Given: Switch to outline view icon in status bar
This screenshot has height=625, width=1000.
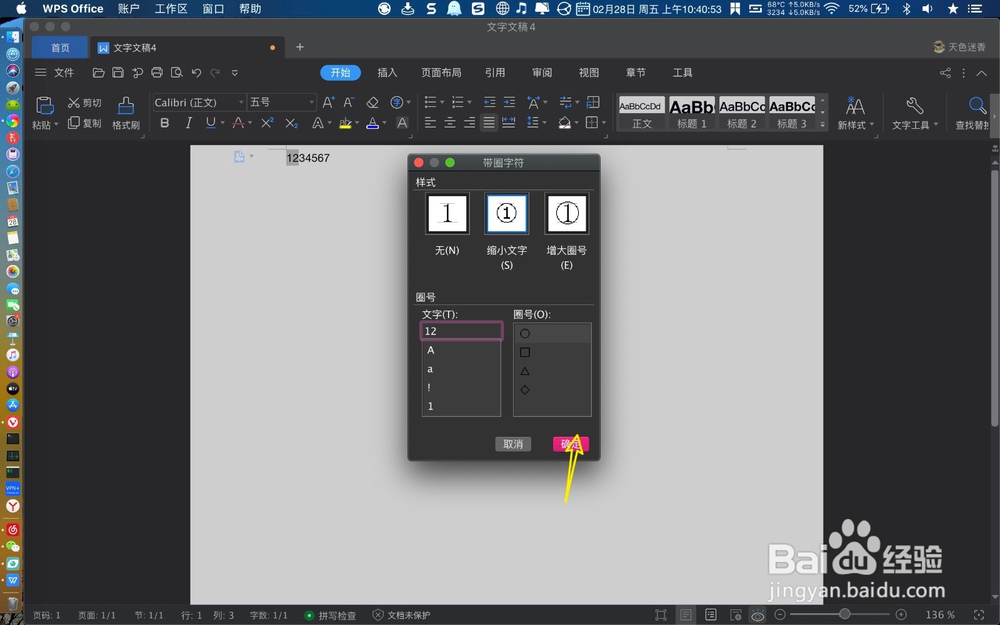Looking at the screenshot, I should [x=711, y=615].
